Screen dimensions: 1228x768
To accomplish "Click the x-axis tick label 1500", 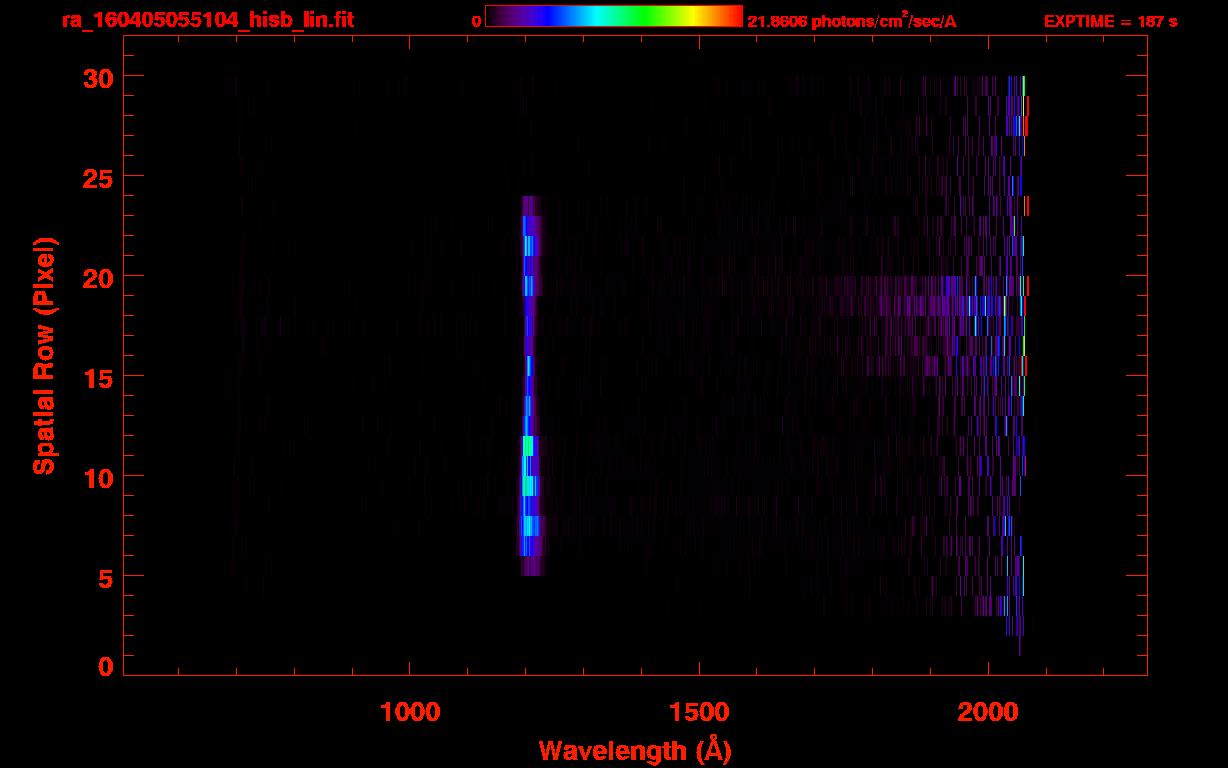I will 698,711.
